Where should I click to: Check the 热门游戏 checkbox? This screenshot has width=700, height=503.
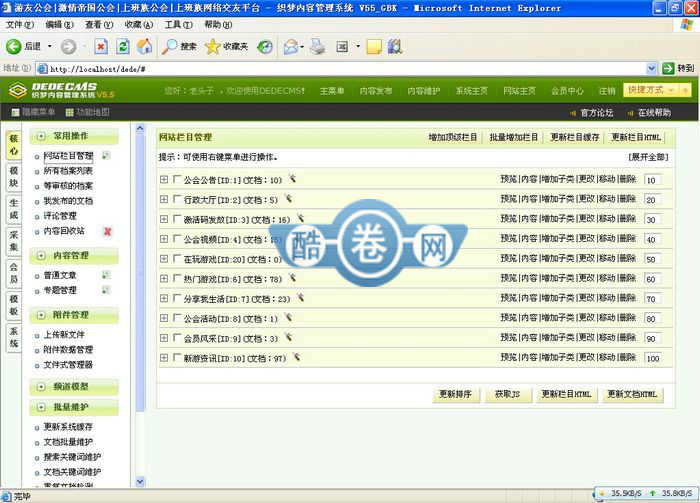[177, 279]
